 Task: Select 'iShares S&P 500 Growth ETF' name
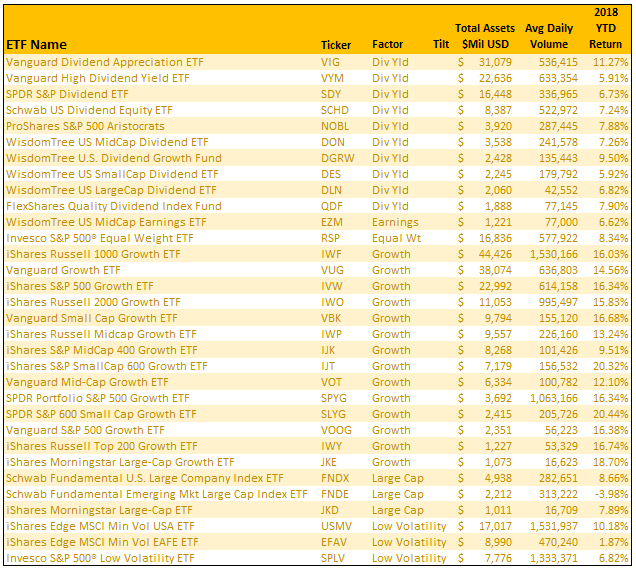[x=80, y=286]
